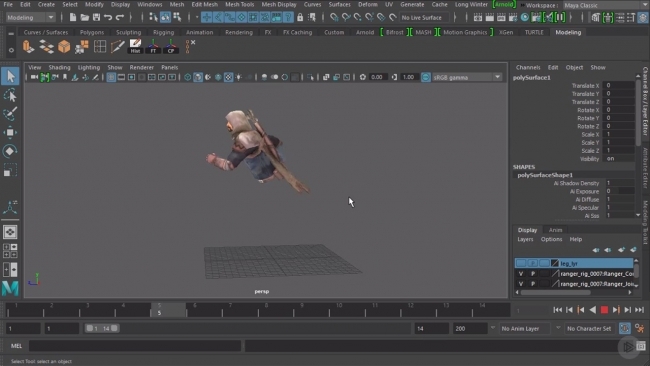Open the No Character Set dropdown
The image size is (650, 366).
click(x=589, y=328)
